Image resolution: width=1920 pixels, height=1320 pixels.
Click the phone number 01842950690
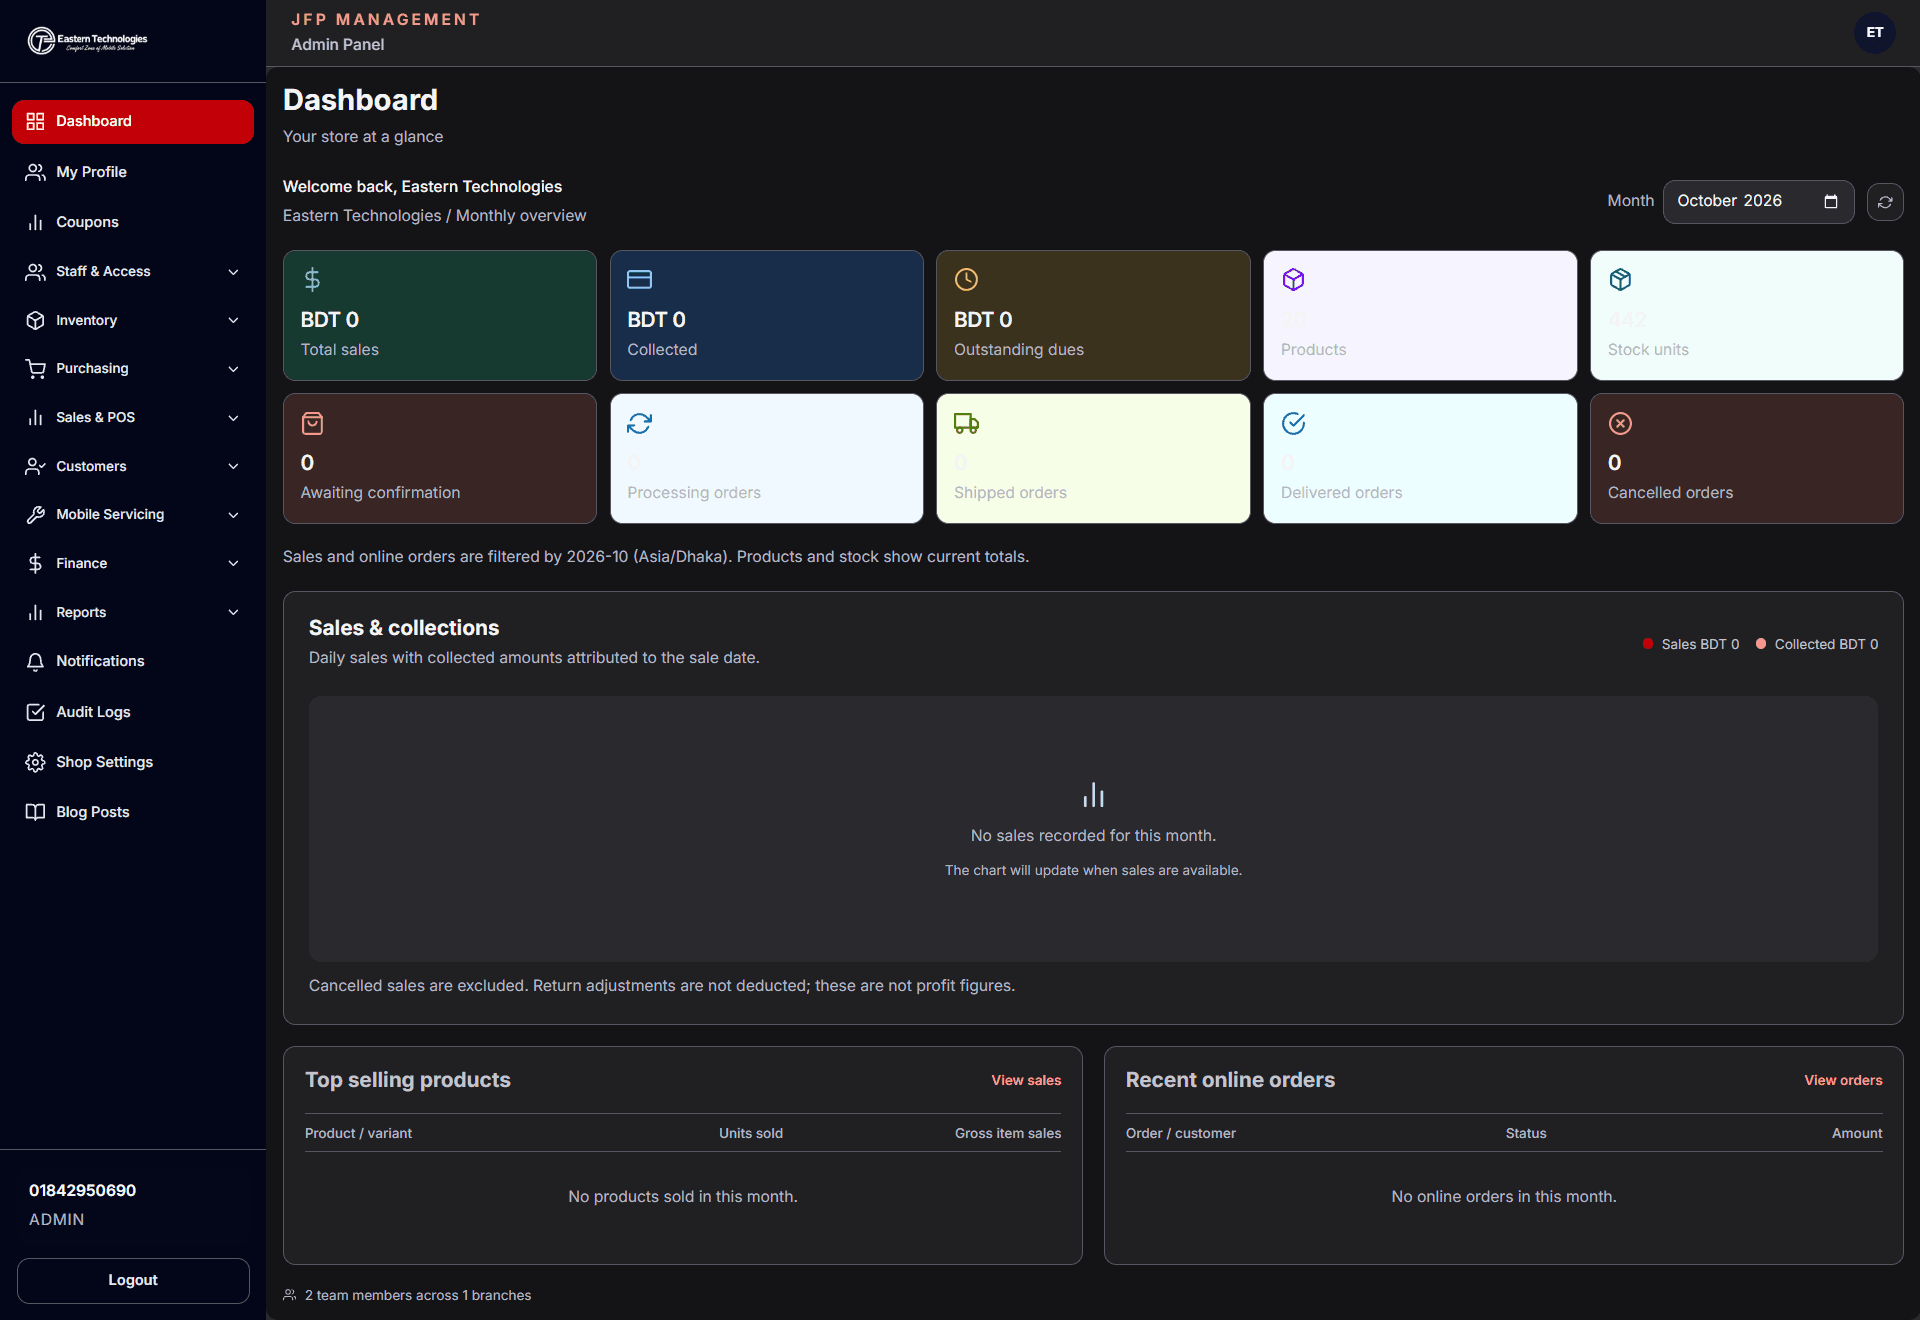coord(82,1190)
